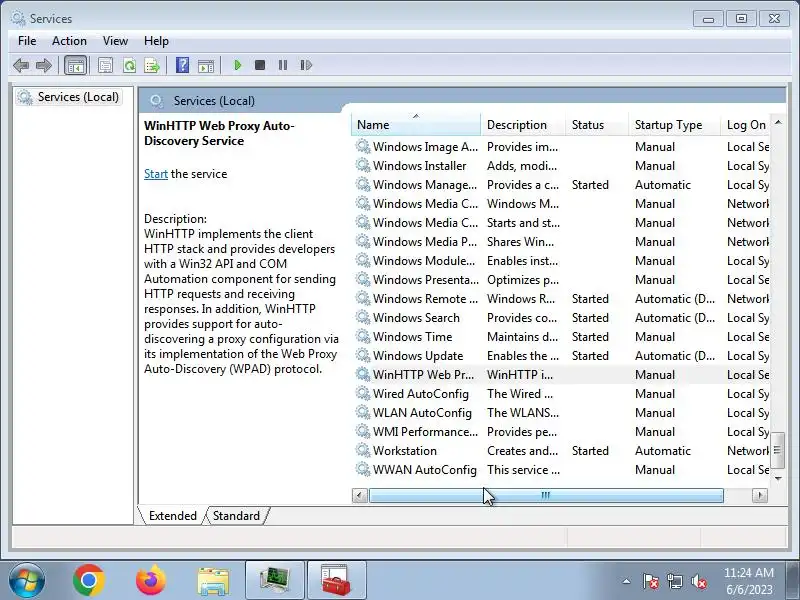
Task: Select the Windows Image A... service row
Action: pos(561,146)
